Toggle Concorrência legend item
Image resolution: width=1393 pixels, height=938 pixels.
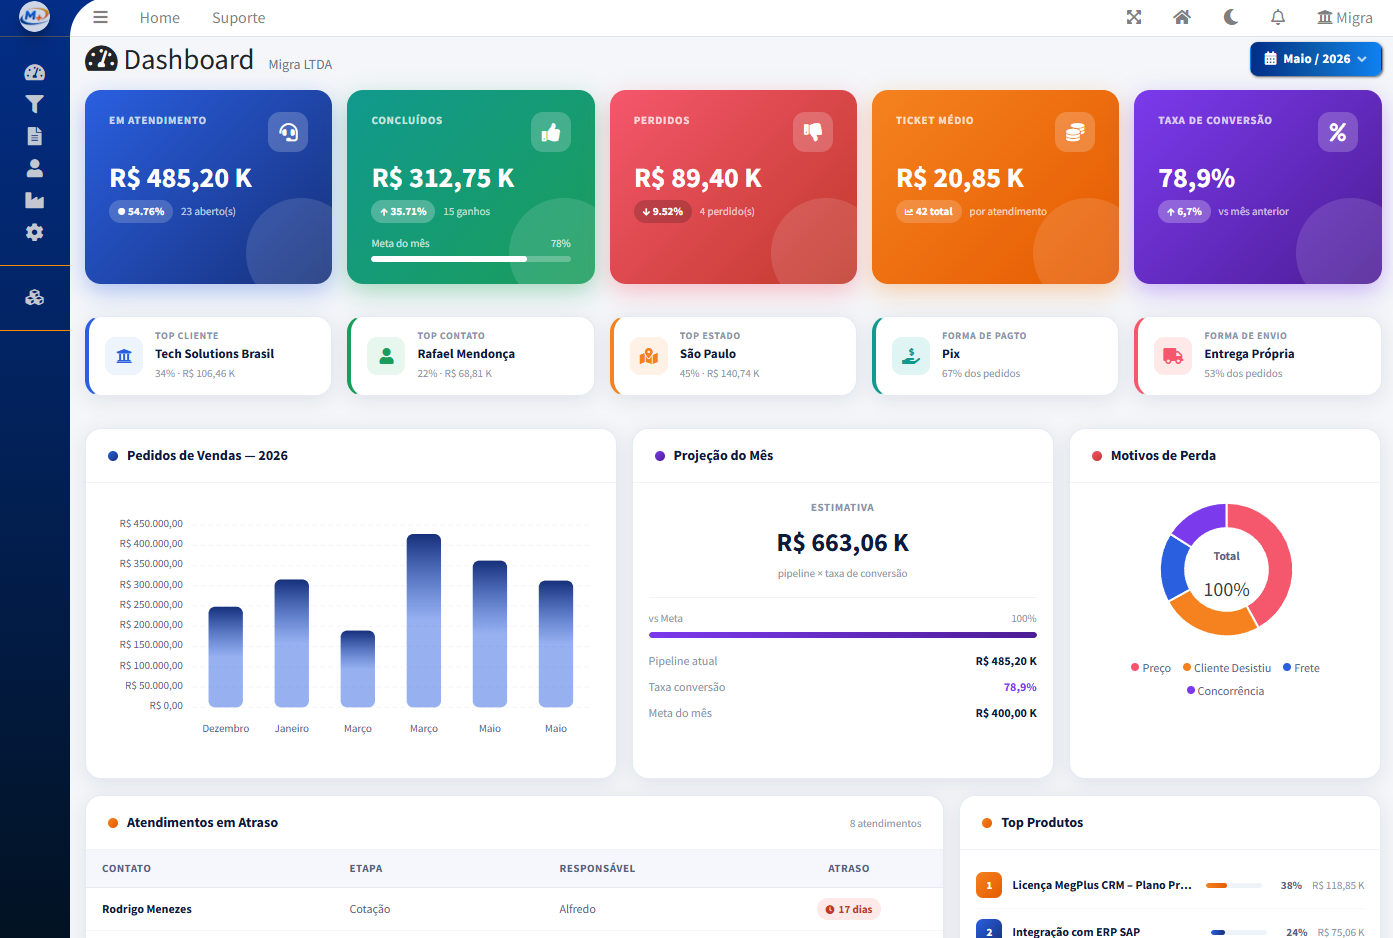tap(1225, 691)
